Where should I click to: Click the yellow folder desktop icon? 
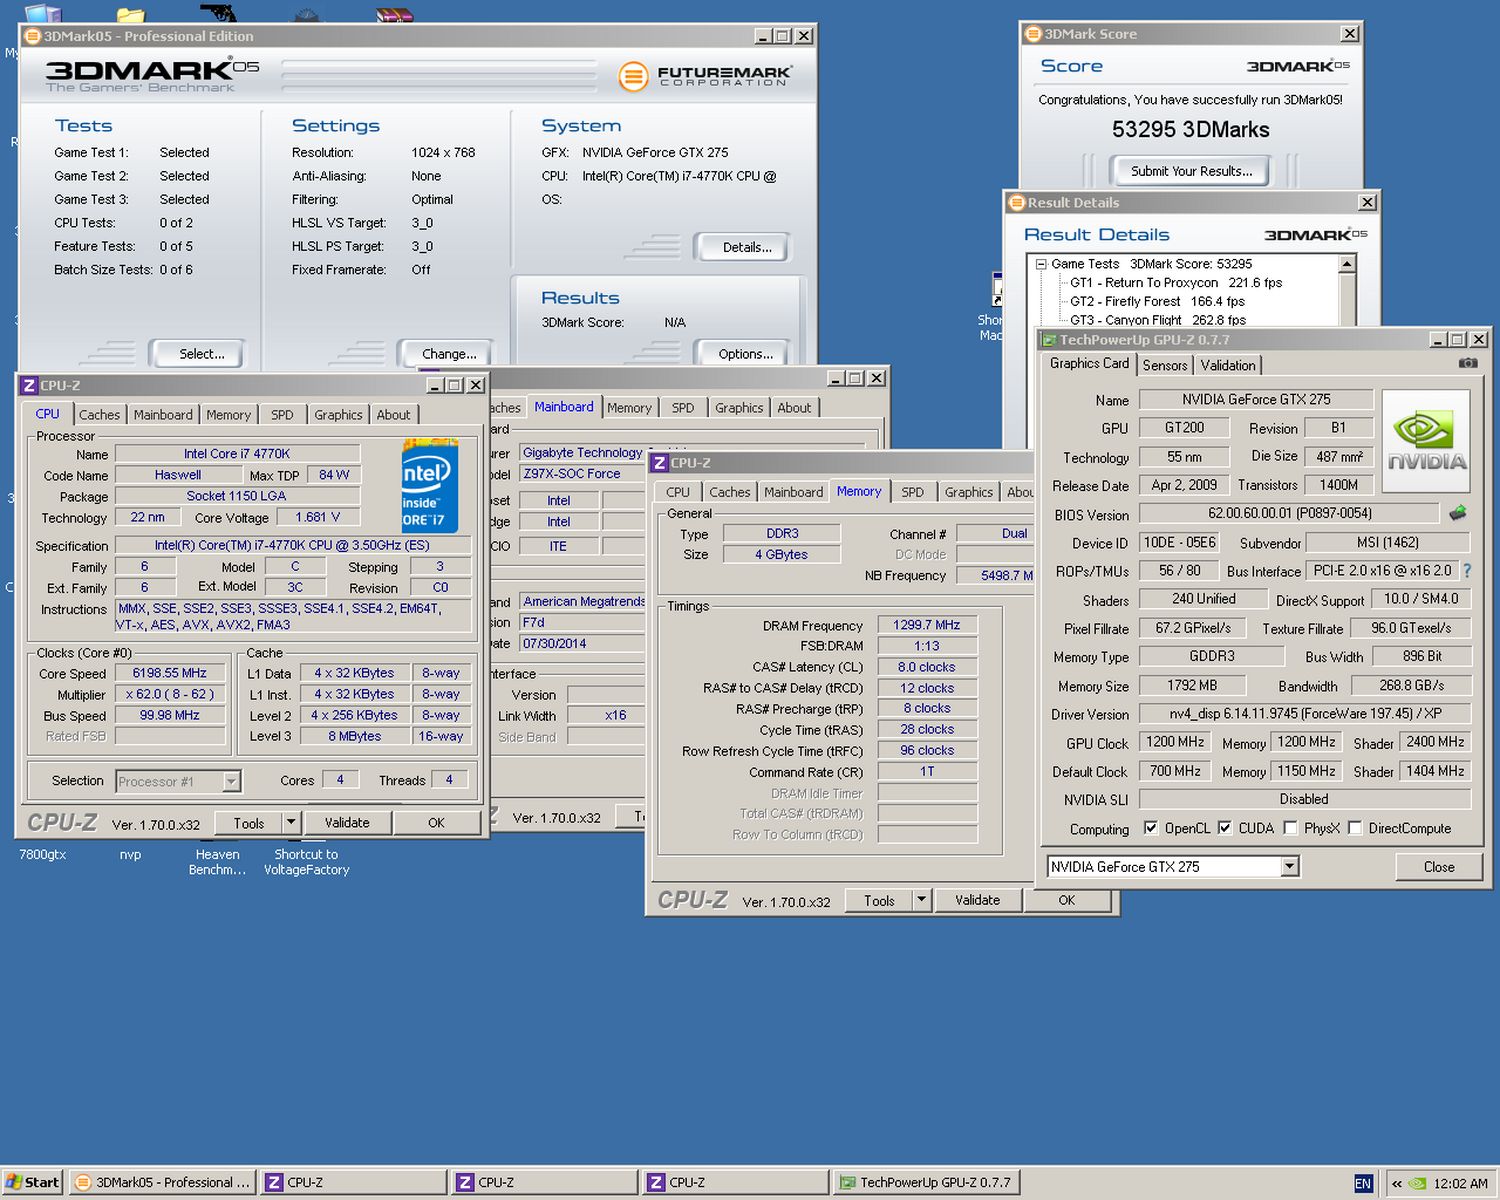(x=131, y=13)
